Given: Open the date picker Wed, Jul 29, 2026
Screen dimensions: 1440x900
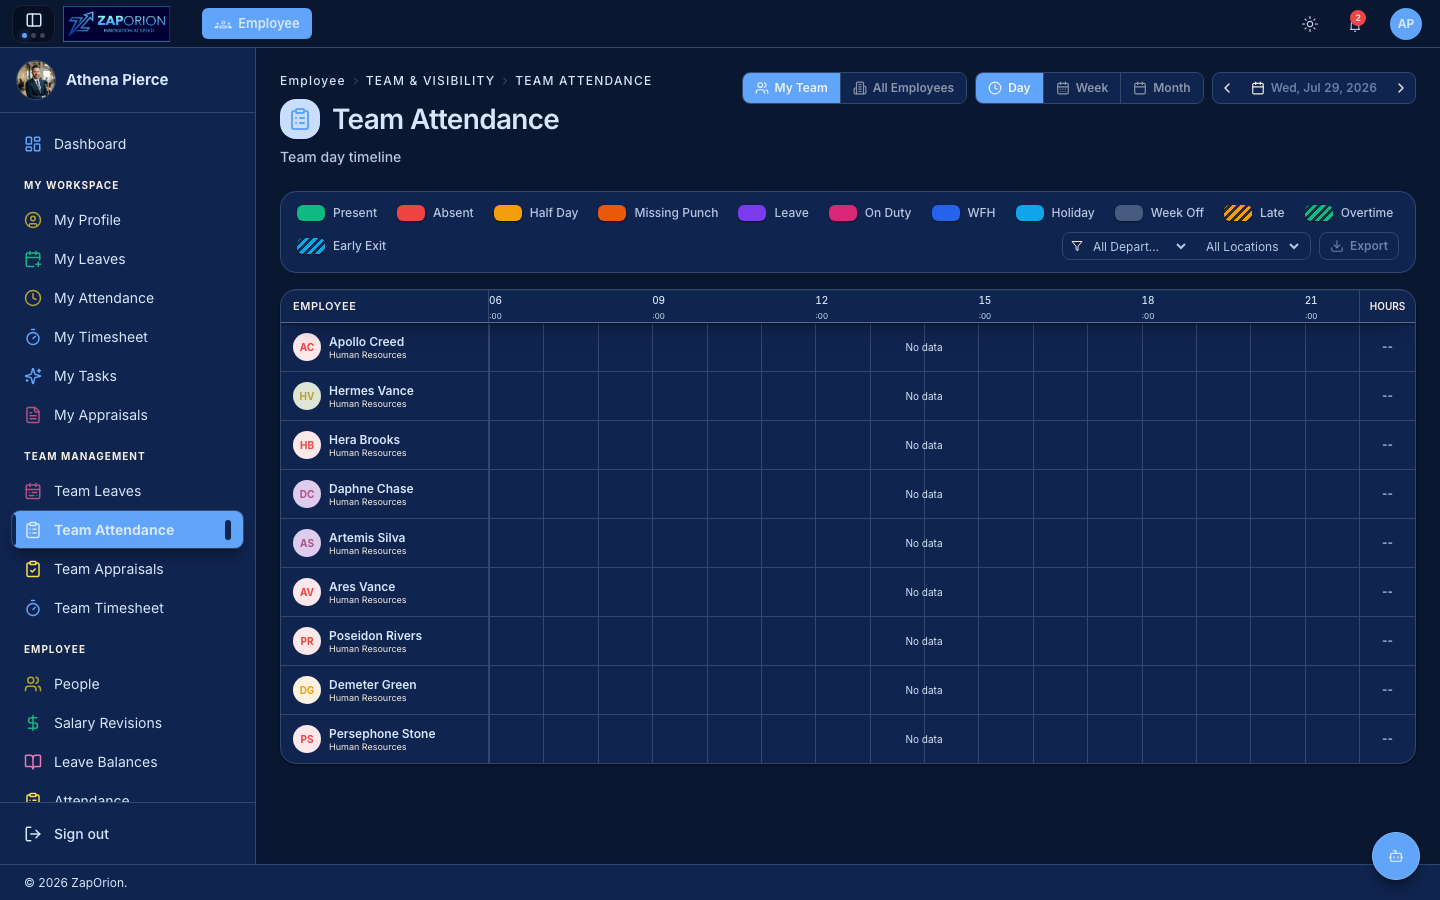Looking at the screenshot, I should pyautogui.click(x=1314, y=88).
